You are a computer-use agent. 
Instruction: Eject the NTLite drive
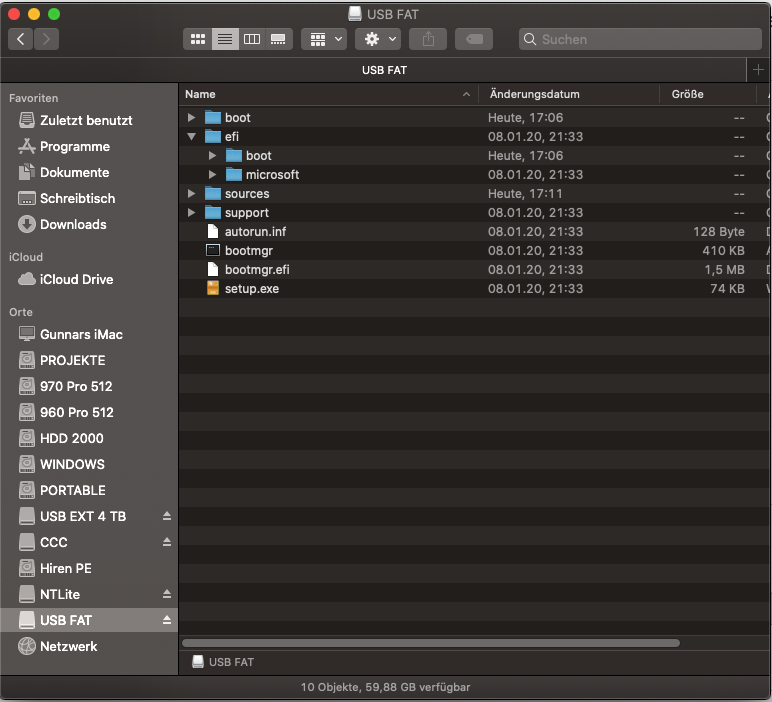coord(167,594)
